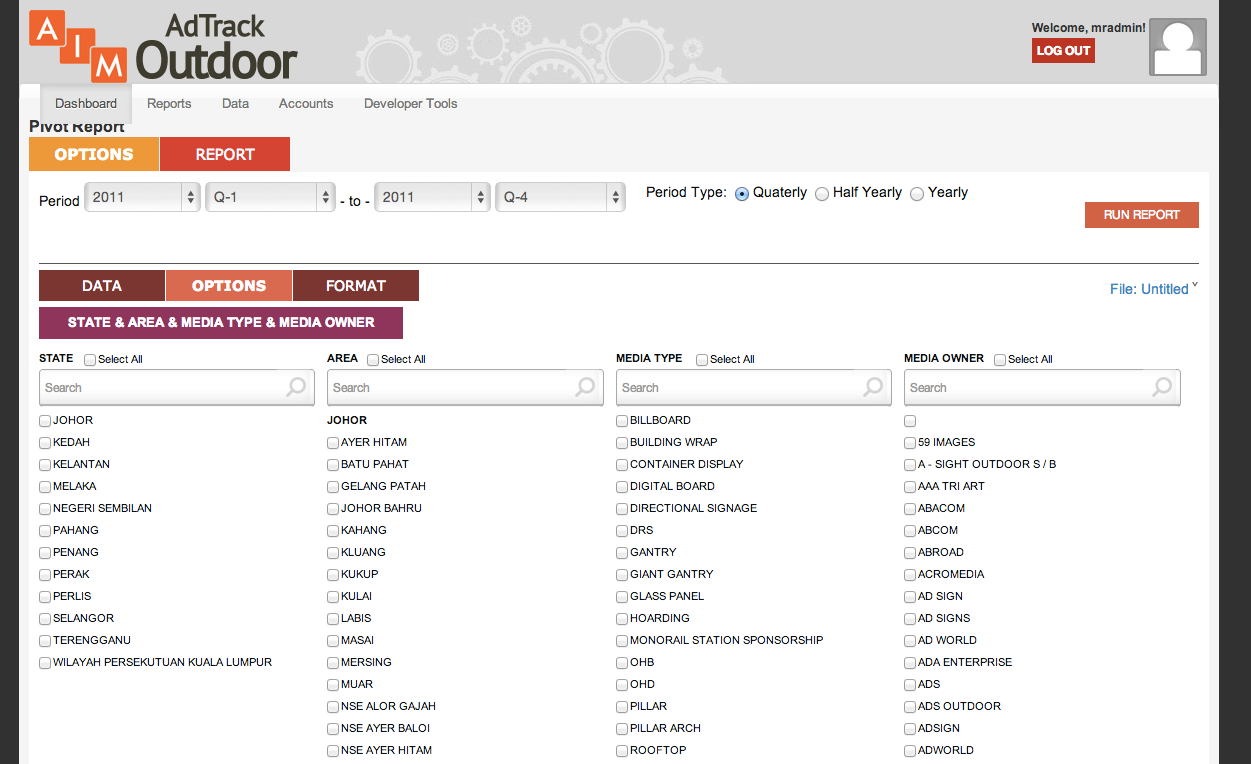Viewport: 1251px width, 764px height.
Task: Click the user avatar profile picture
Action: click(x=1177, y=47)
